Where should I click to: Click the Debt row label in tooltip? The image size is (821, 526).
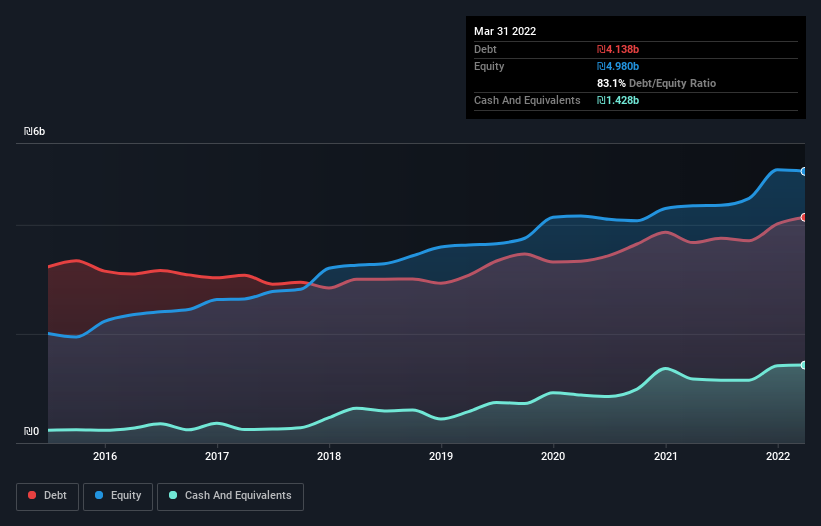click(x=485, y=49)
